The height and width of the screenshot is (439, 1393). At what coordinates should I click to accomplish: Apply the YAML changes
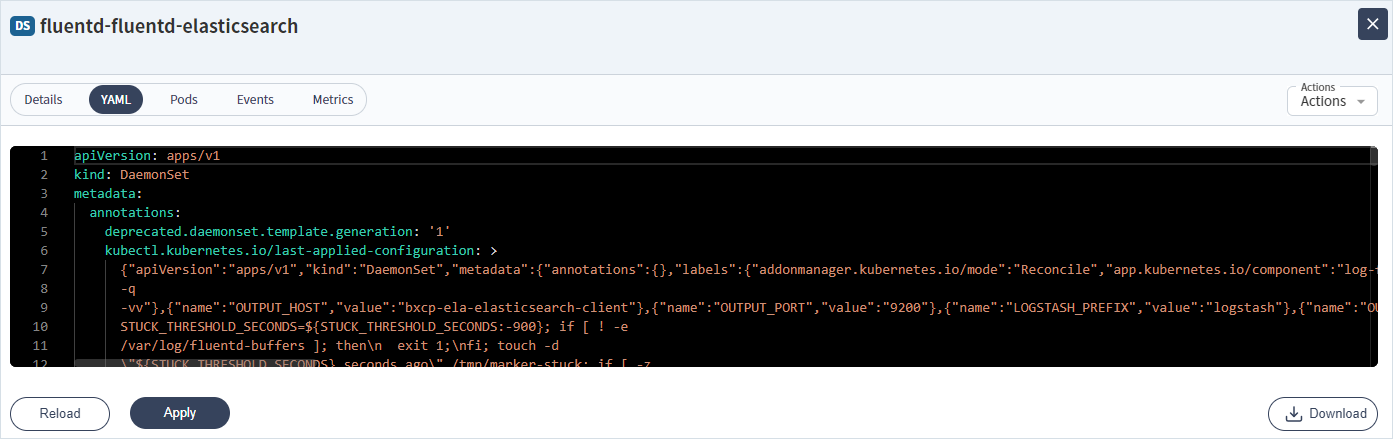click(x=180, y=413)
